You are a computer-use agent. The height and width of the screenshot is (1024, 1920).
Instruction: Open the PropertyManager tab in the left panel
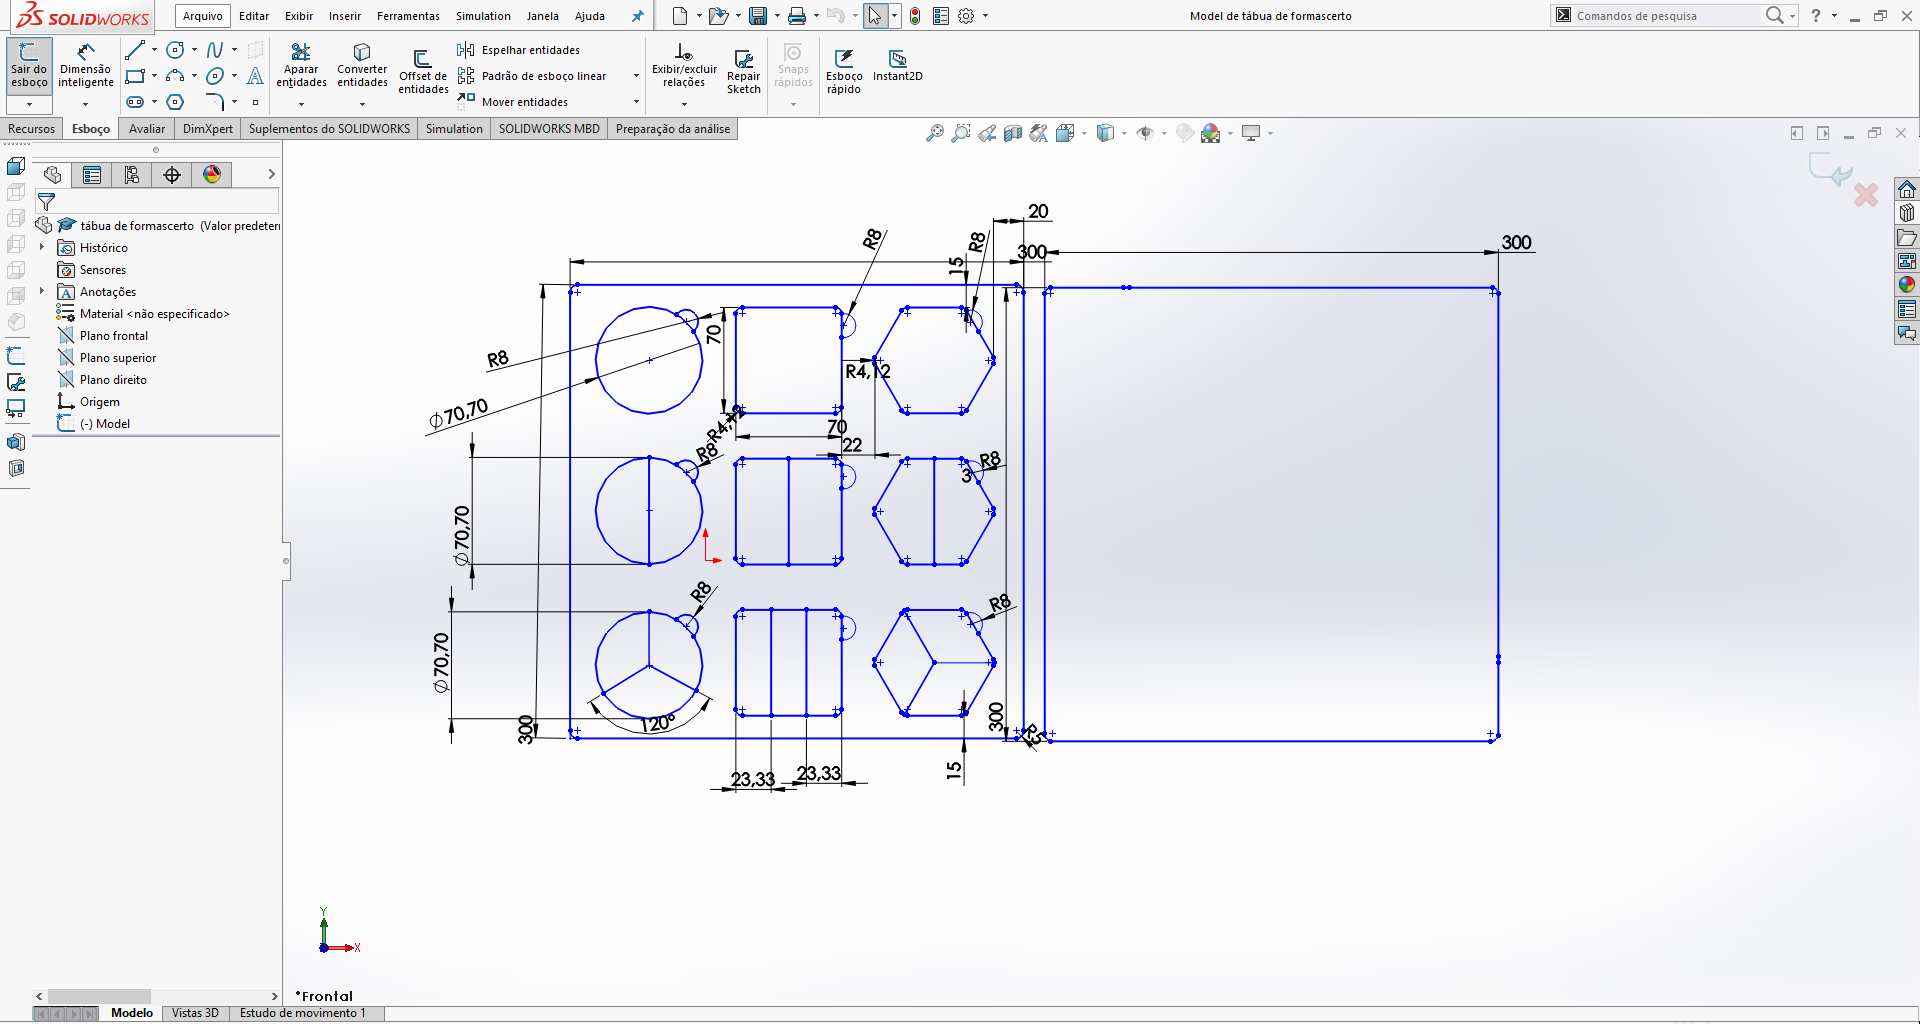(92, 175)
